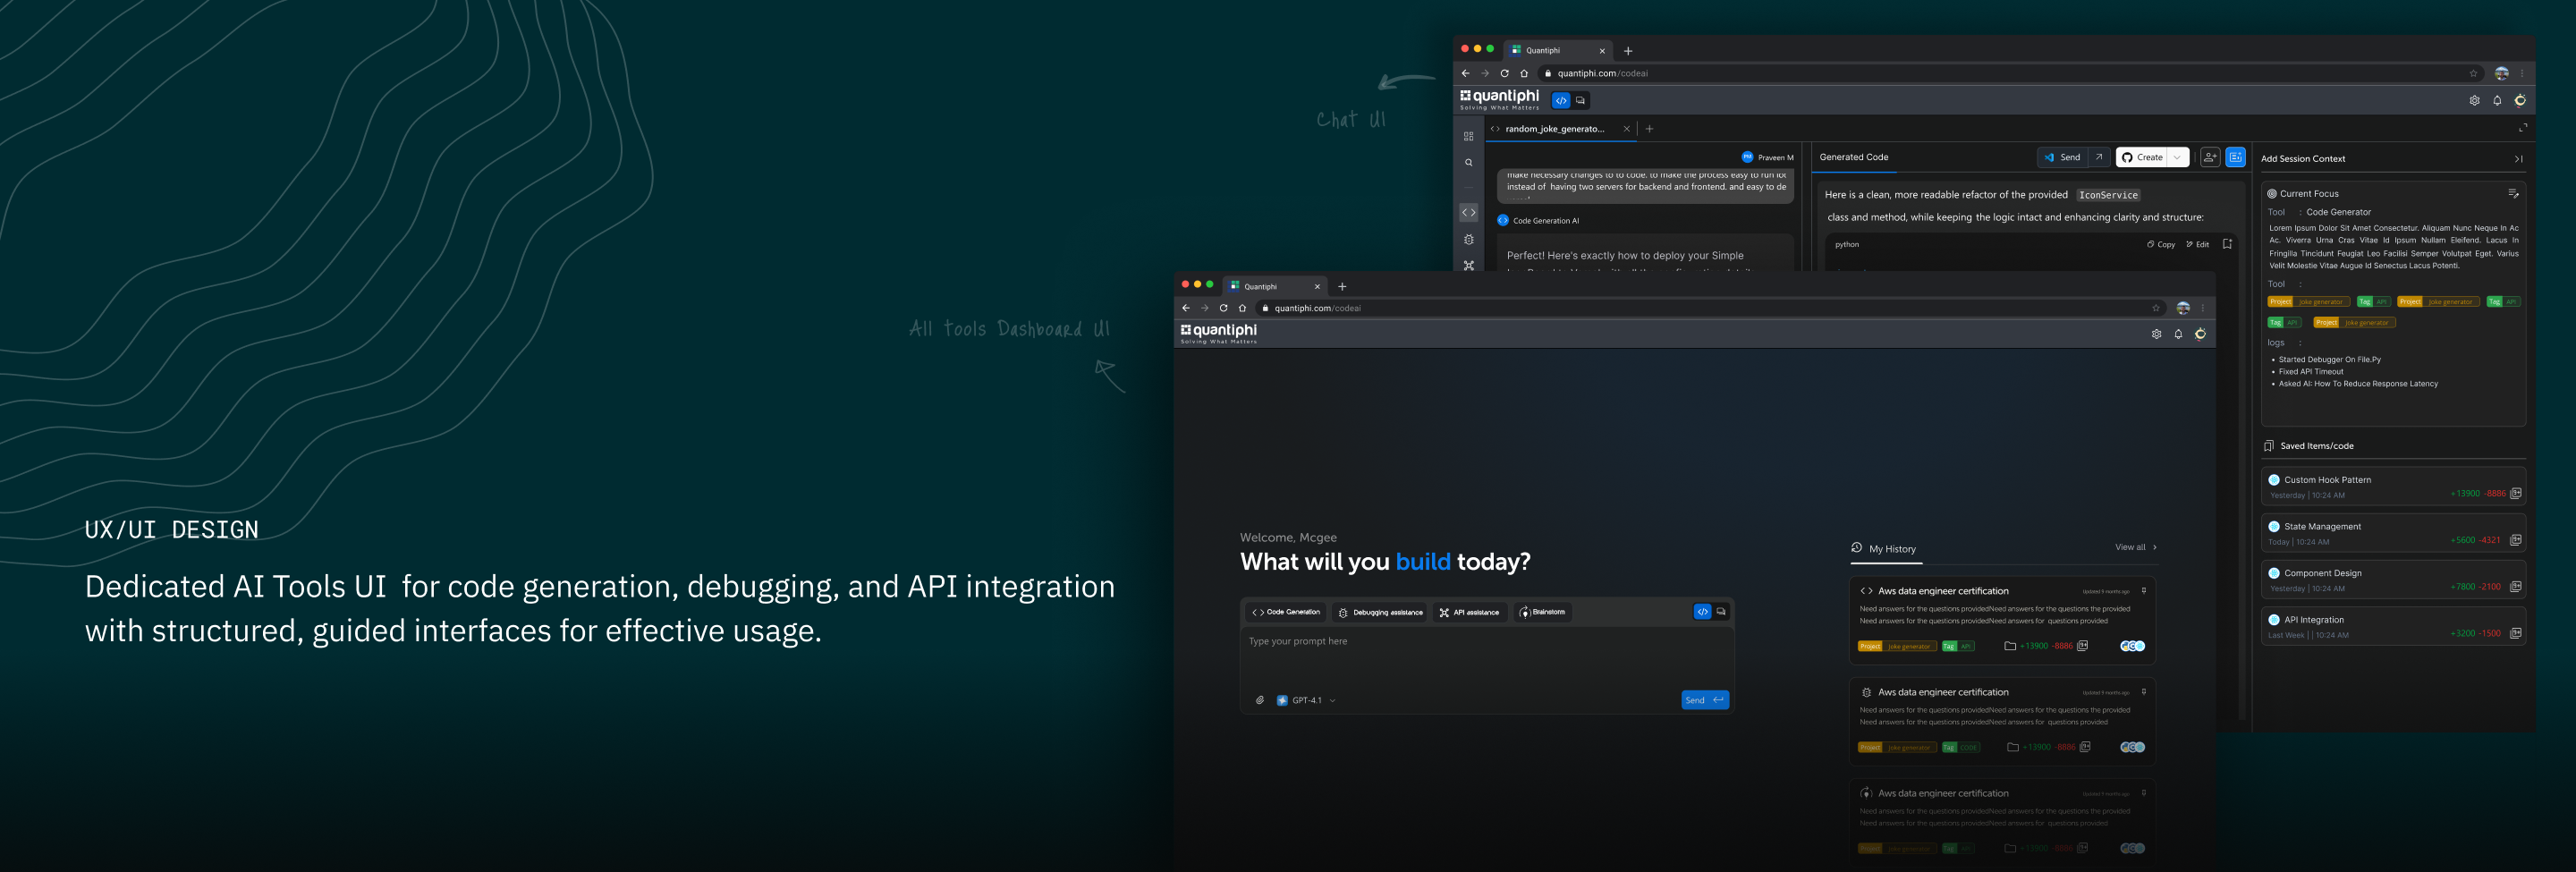
Task: Bookmark the generated python snippet
Action: click(x=2227, y=244)
